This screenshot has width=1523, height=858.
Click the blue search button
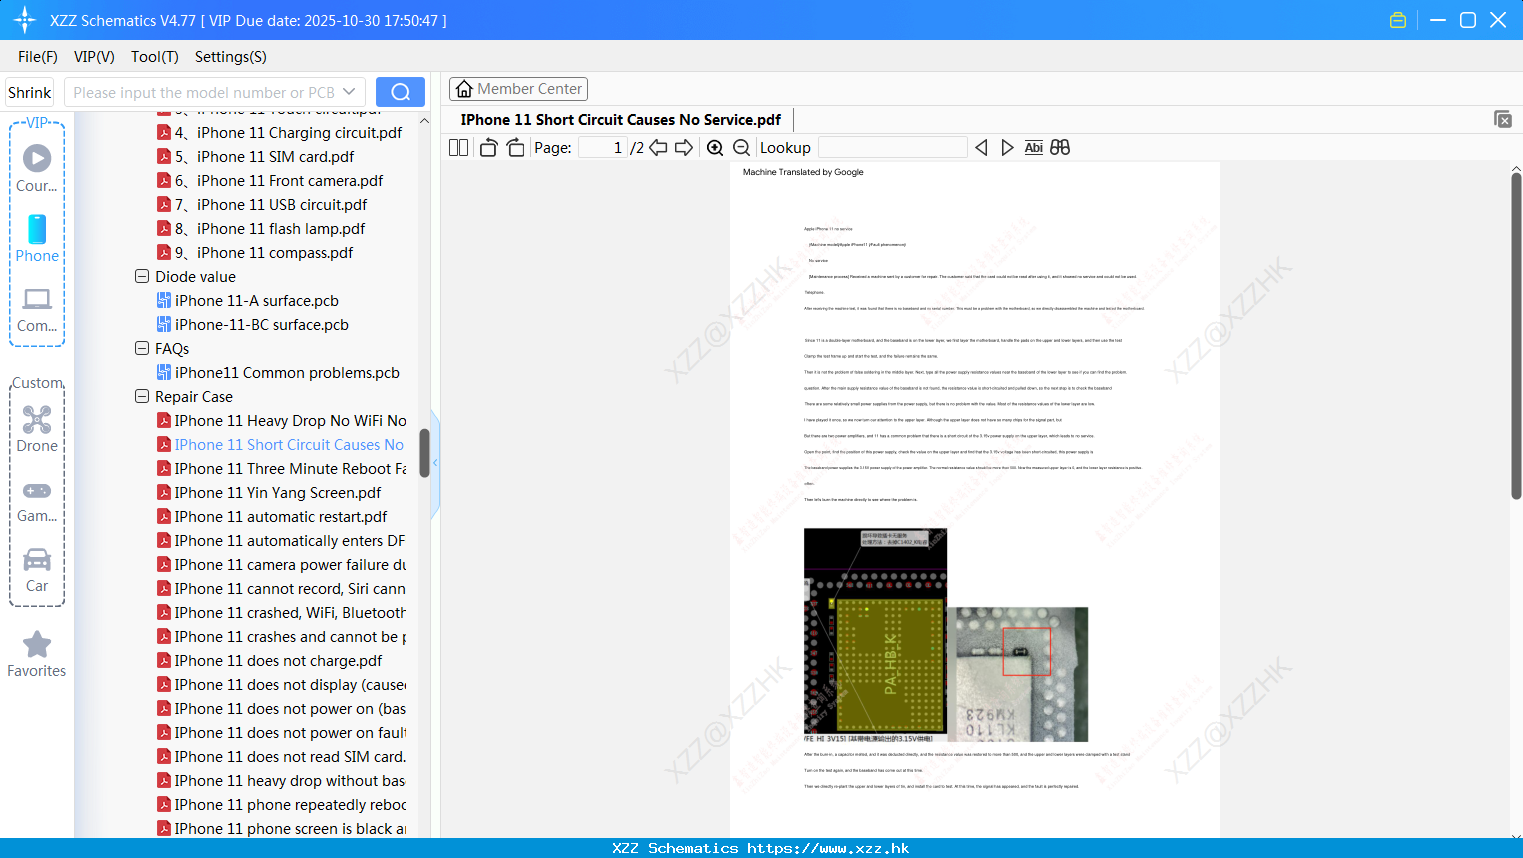pyautogui.click(x=400, y=92)
